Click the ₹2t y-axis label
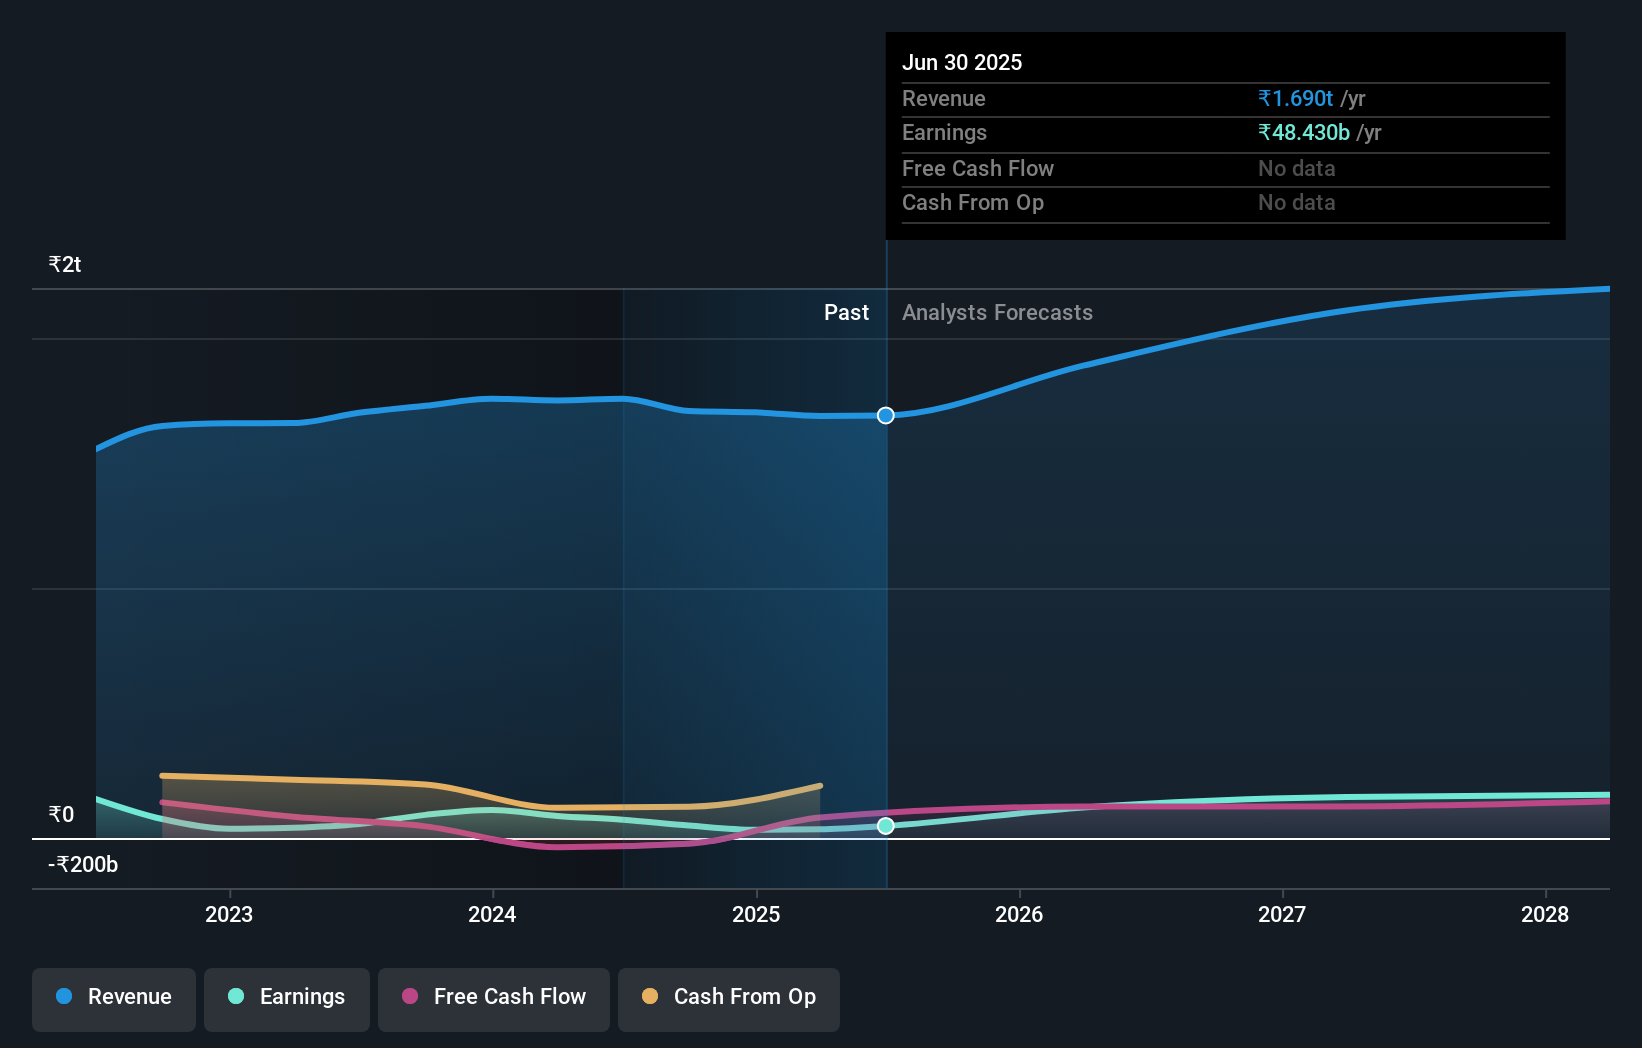Image resolution: width=1642 pixels, height=1048 pixels. [x=65, y=264]
